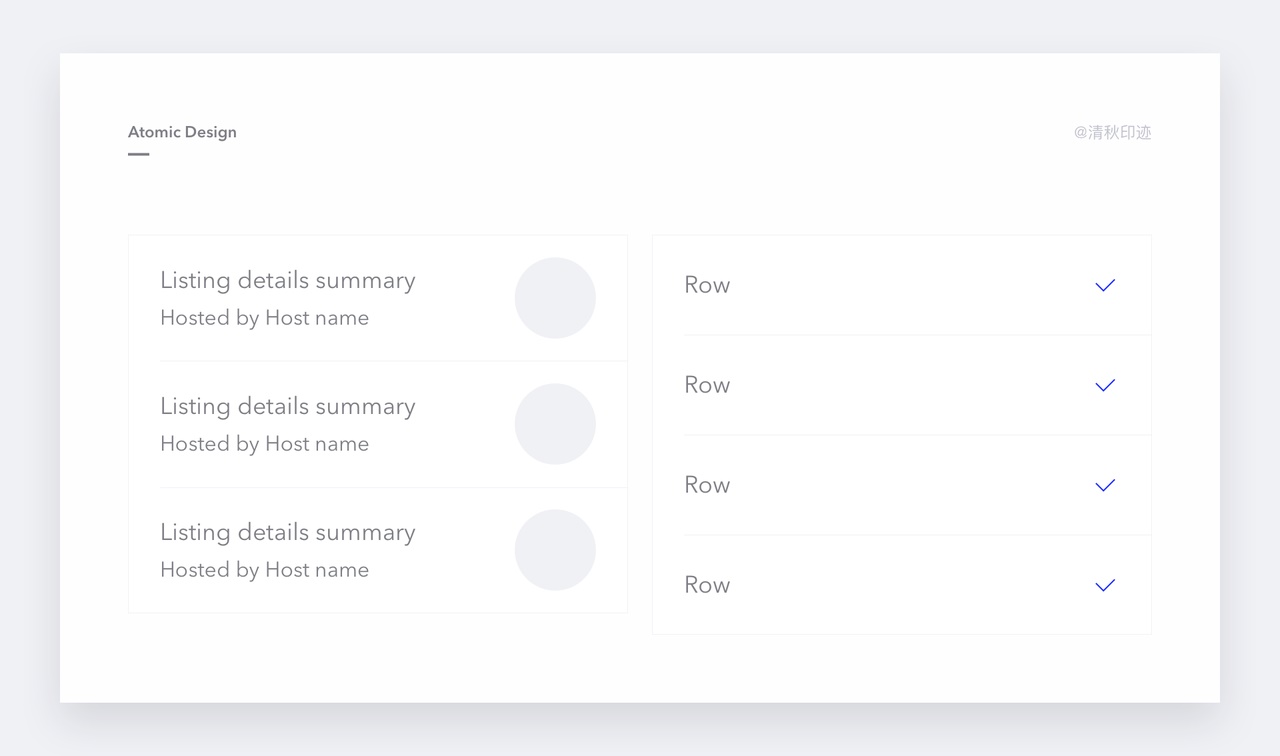
Task: Click the second Listing details summary title
Action: pos(287,407)
